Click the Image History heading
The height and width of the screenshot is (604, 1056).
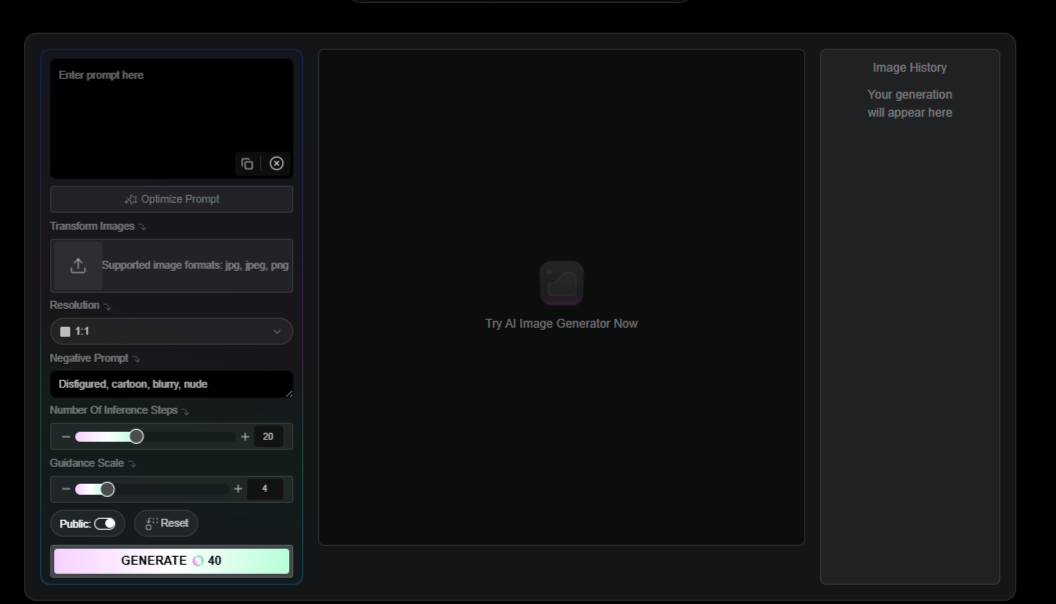[x=910, y=67]
